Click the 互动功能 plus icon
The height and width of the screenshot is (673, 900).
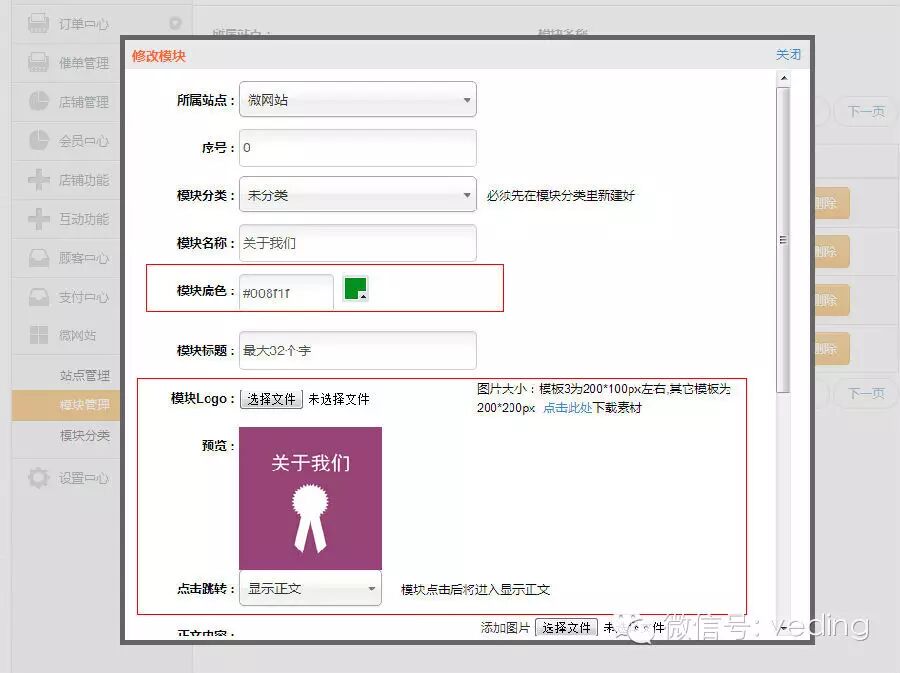[x=38, y=219]
